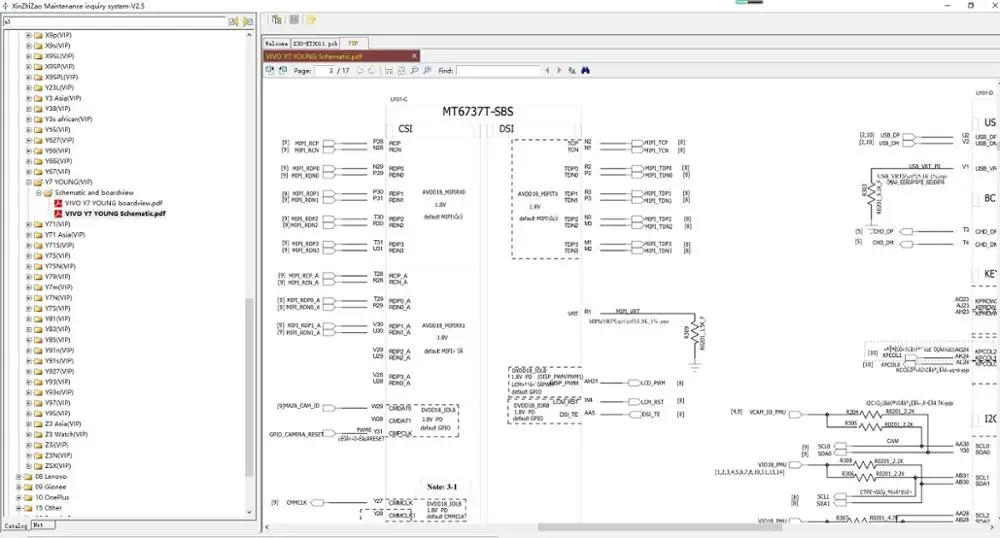Viewport: 1000px width, 538px height.
Task: Expand the Y3 Asia(VIP) tree node
Action: coord(29,98)
